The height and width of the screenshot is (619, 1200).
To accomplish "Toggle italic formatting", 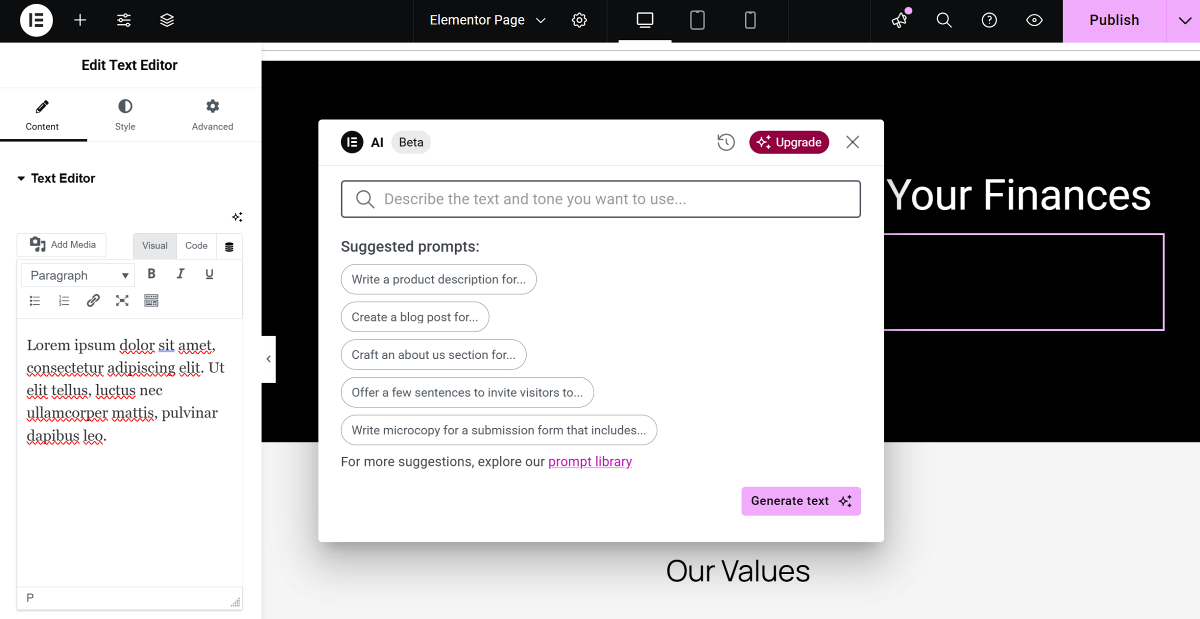I will tap(181, 274).
